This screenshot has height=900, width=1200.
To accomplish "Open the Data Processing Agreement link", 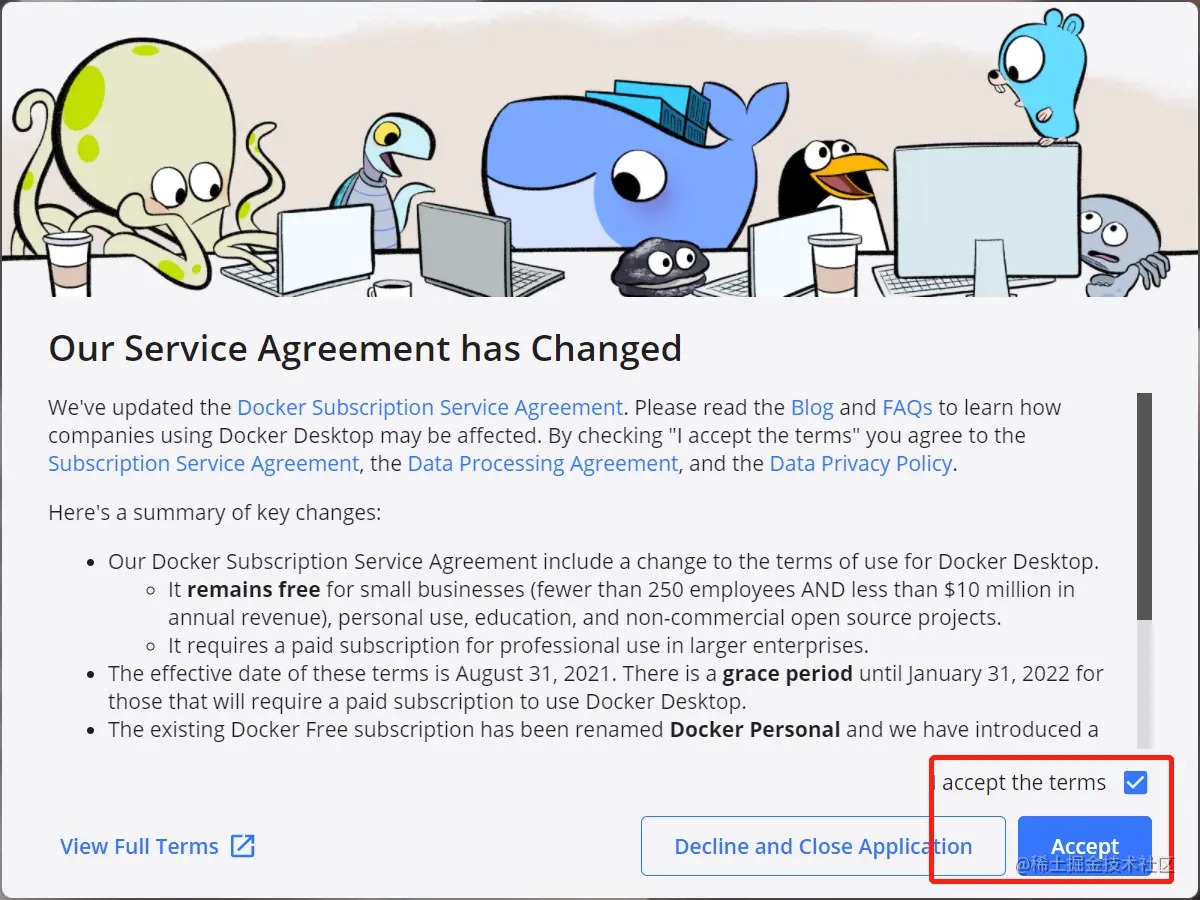I will (x=543, y=464).
